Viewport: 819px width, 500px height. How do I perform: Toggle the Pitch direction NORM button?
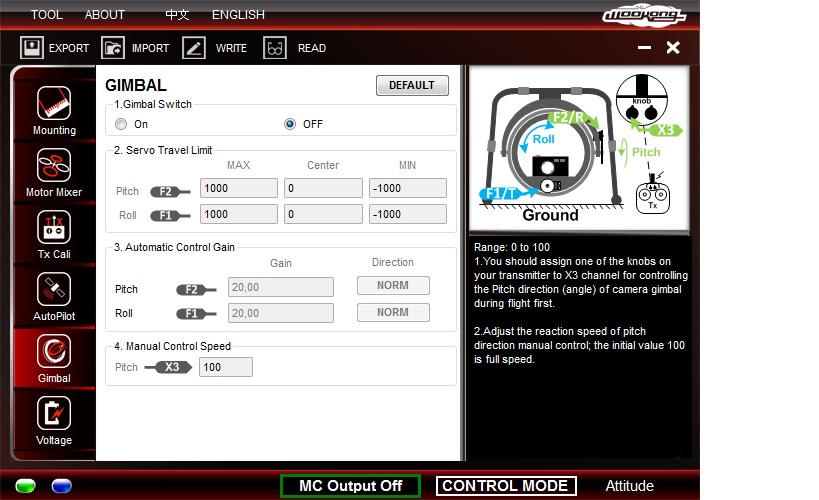[393, 286]
